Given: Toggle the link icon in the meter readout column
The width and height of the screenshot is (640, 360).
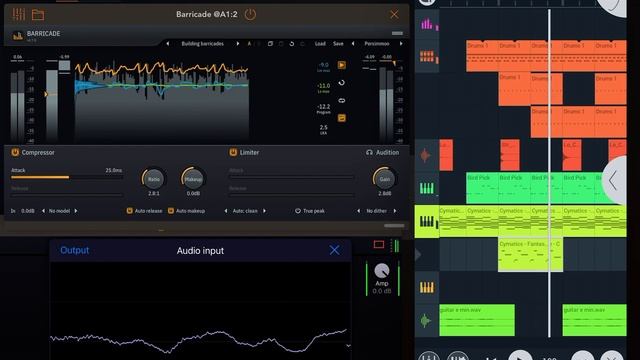Looking at the screenshot, I should pos(342,100).
